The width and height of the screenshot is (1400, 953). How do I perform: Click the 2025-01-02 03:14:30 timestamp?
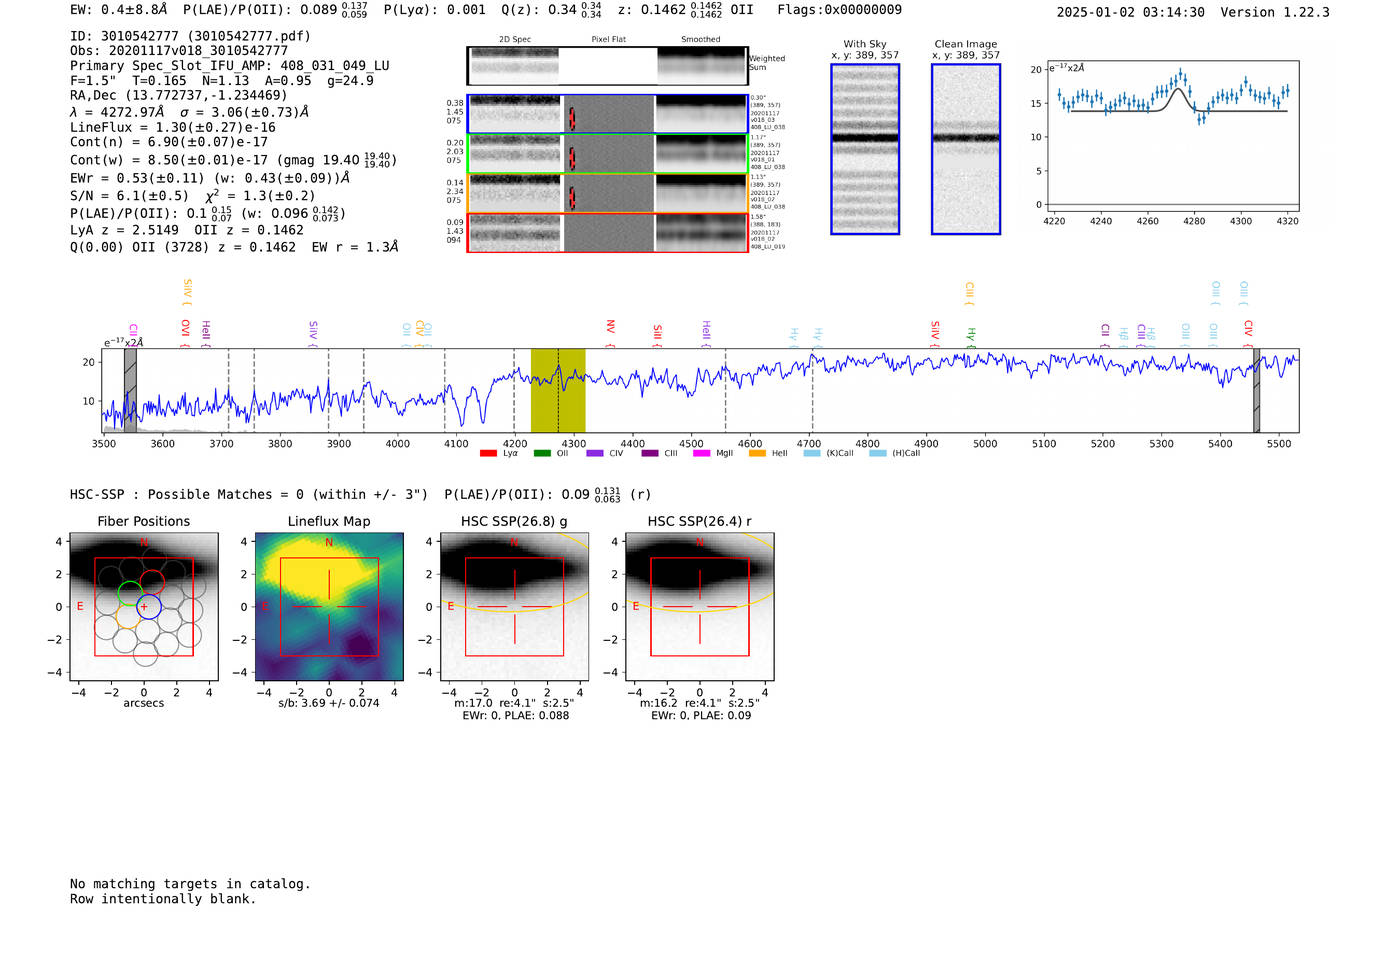click(1130, 13)
